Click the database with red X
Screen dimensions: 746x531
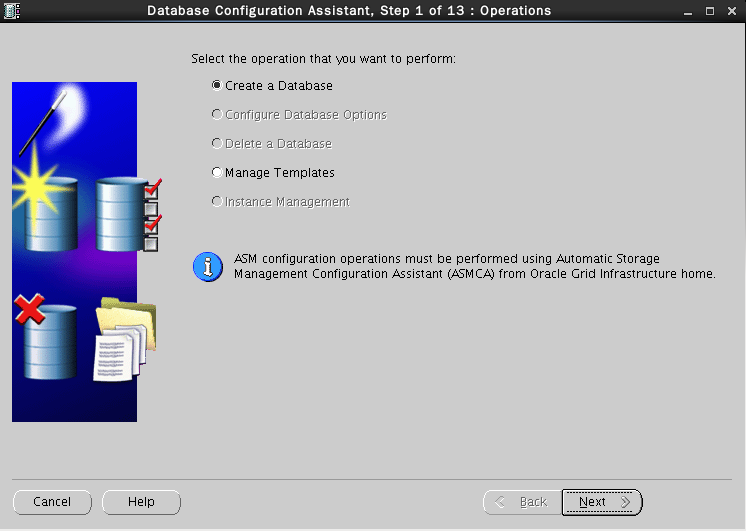[48, 336]
